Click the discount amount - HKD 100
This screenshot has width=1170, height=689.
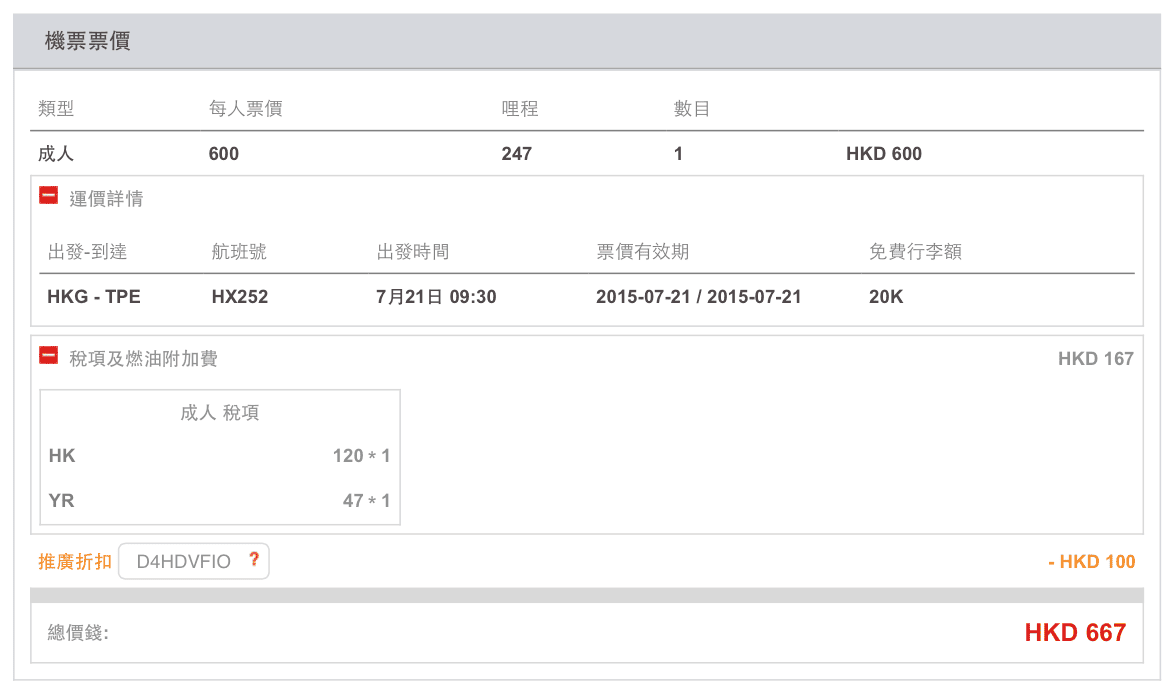click(1091, 561)
